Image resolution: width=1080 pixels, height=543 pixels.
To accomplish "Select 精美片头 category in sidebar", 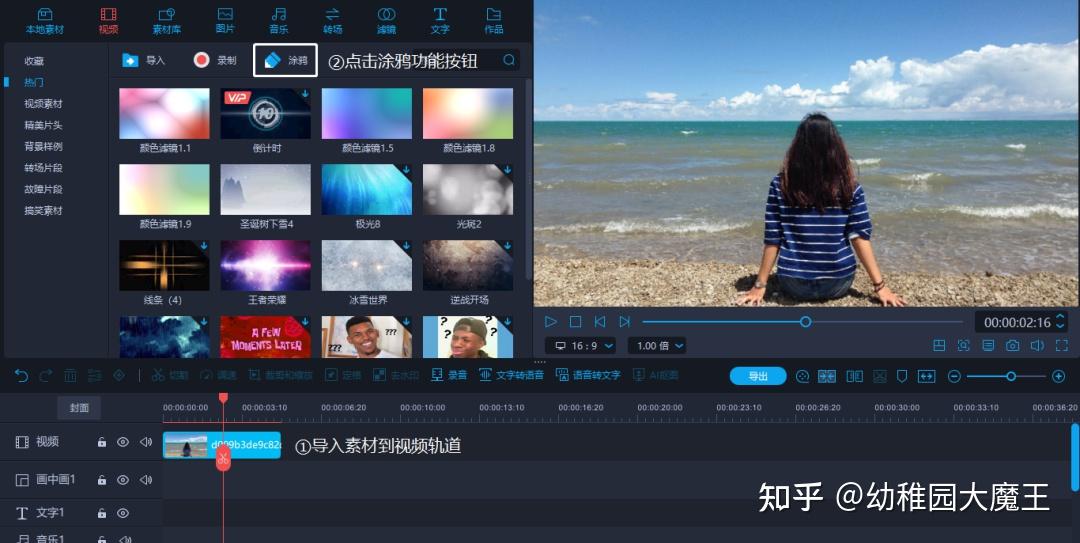I will [43, 125].
